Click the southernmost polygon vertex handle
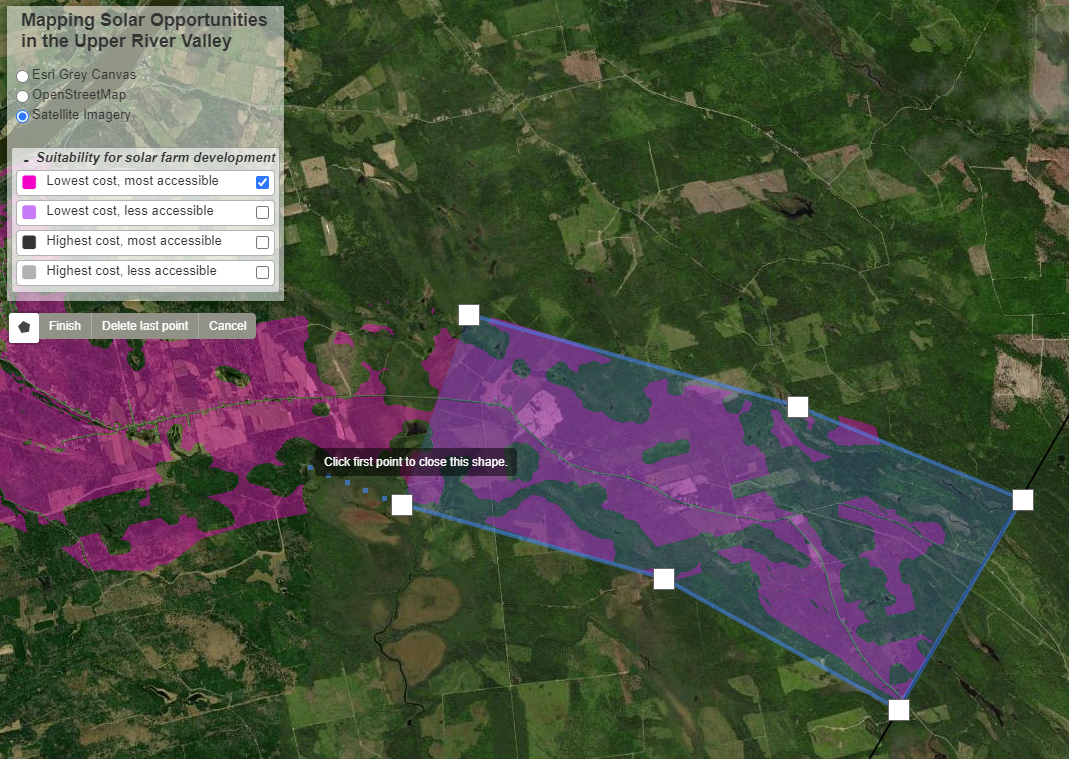The image size is (1069, 759). point(899,710)
